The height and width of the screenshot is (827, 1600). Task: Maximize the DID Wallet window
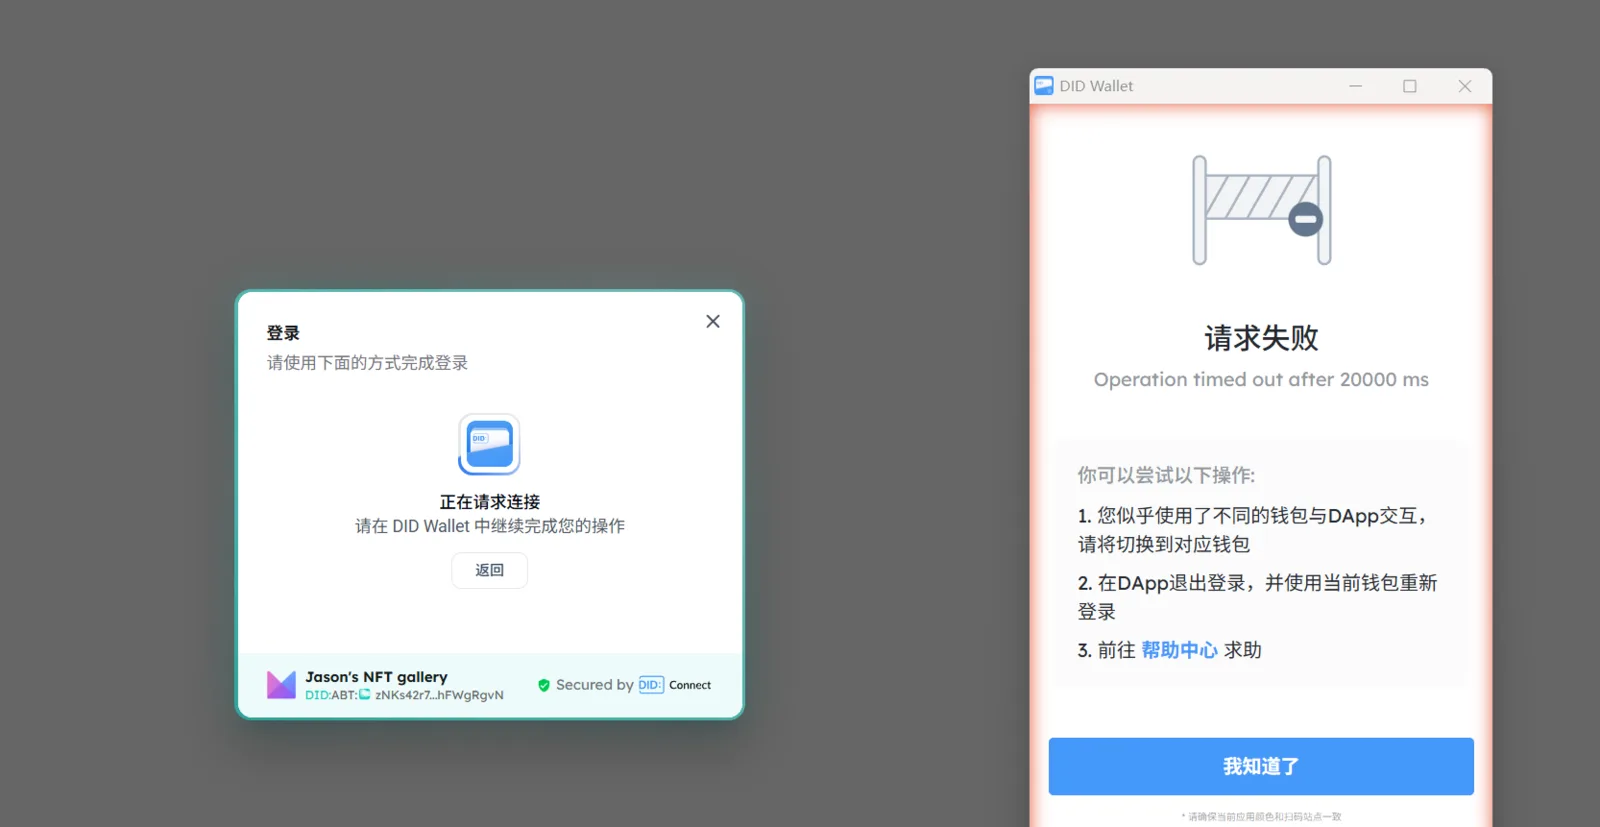point(1410,86)
